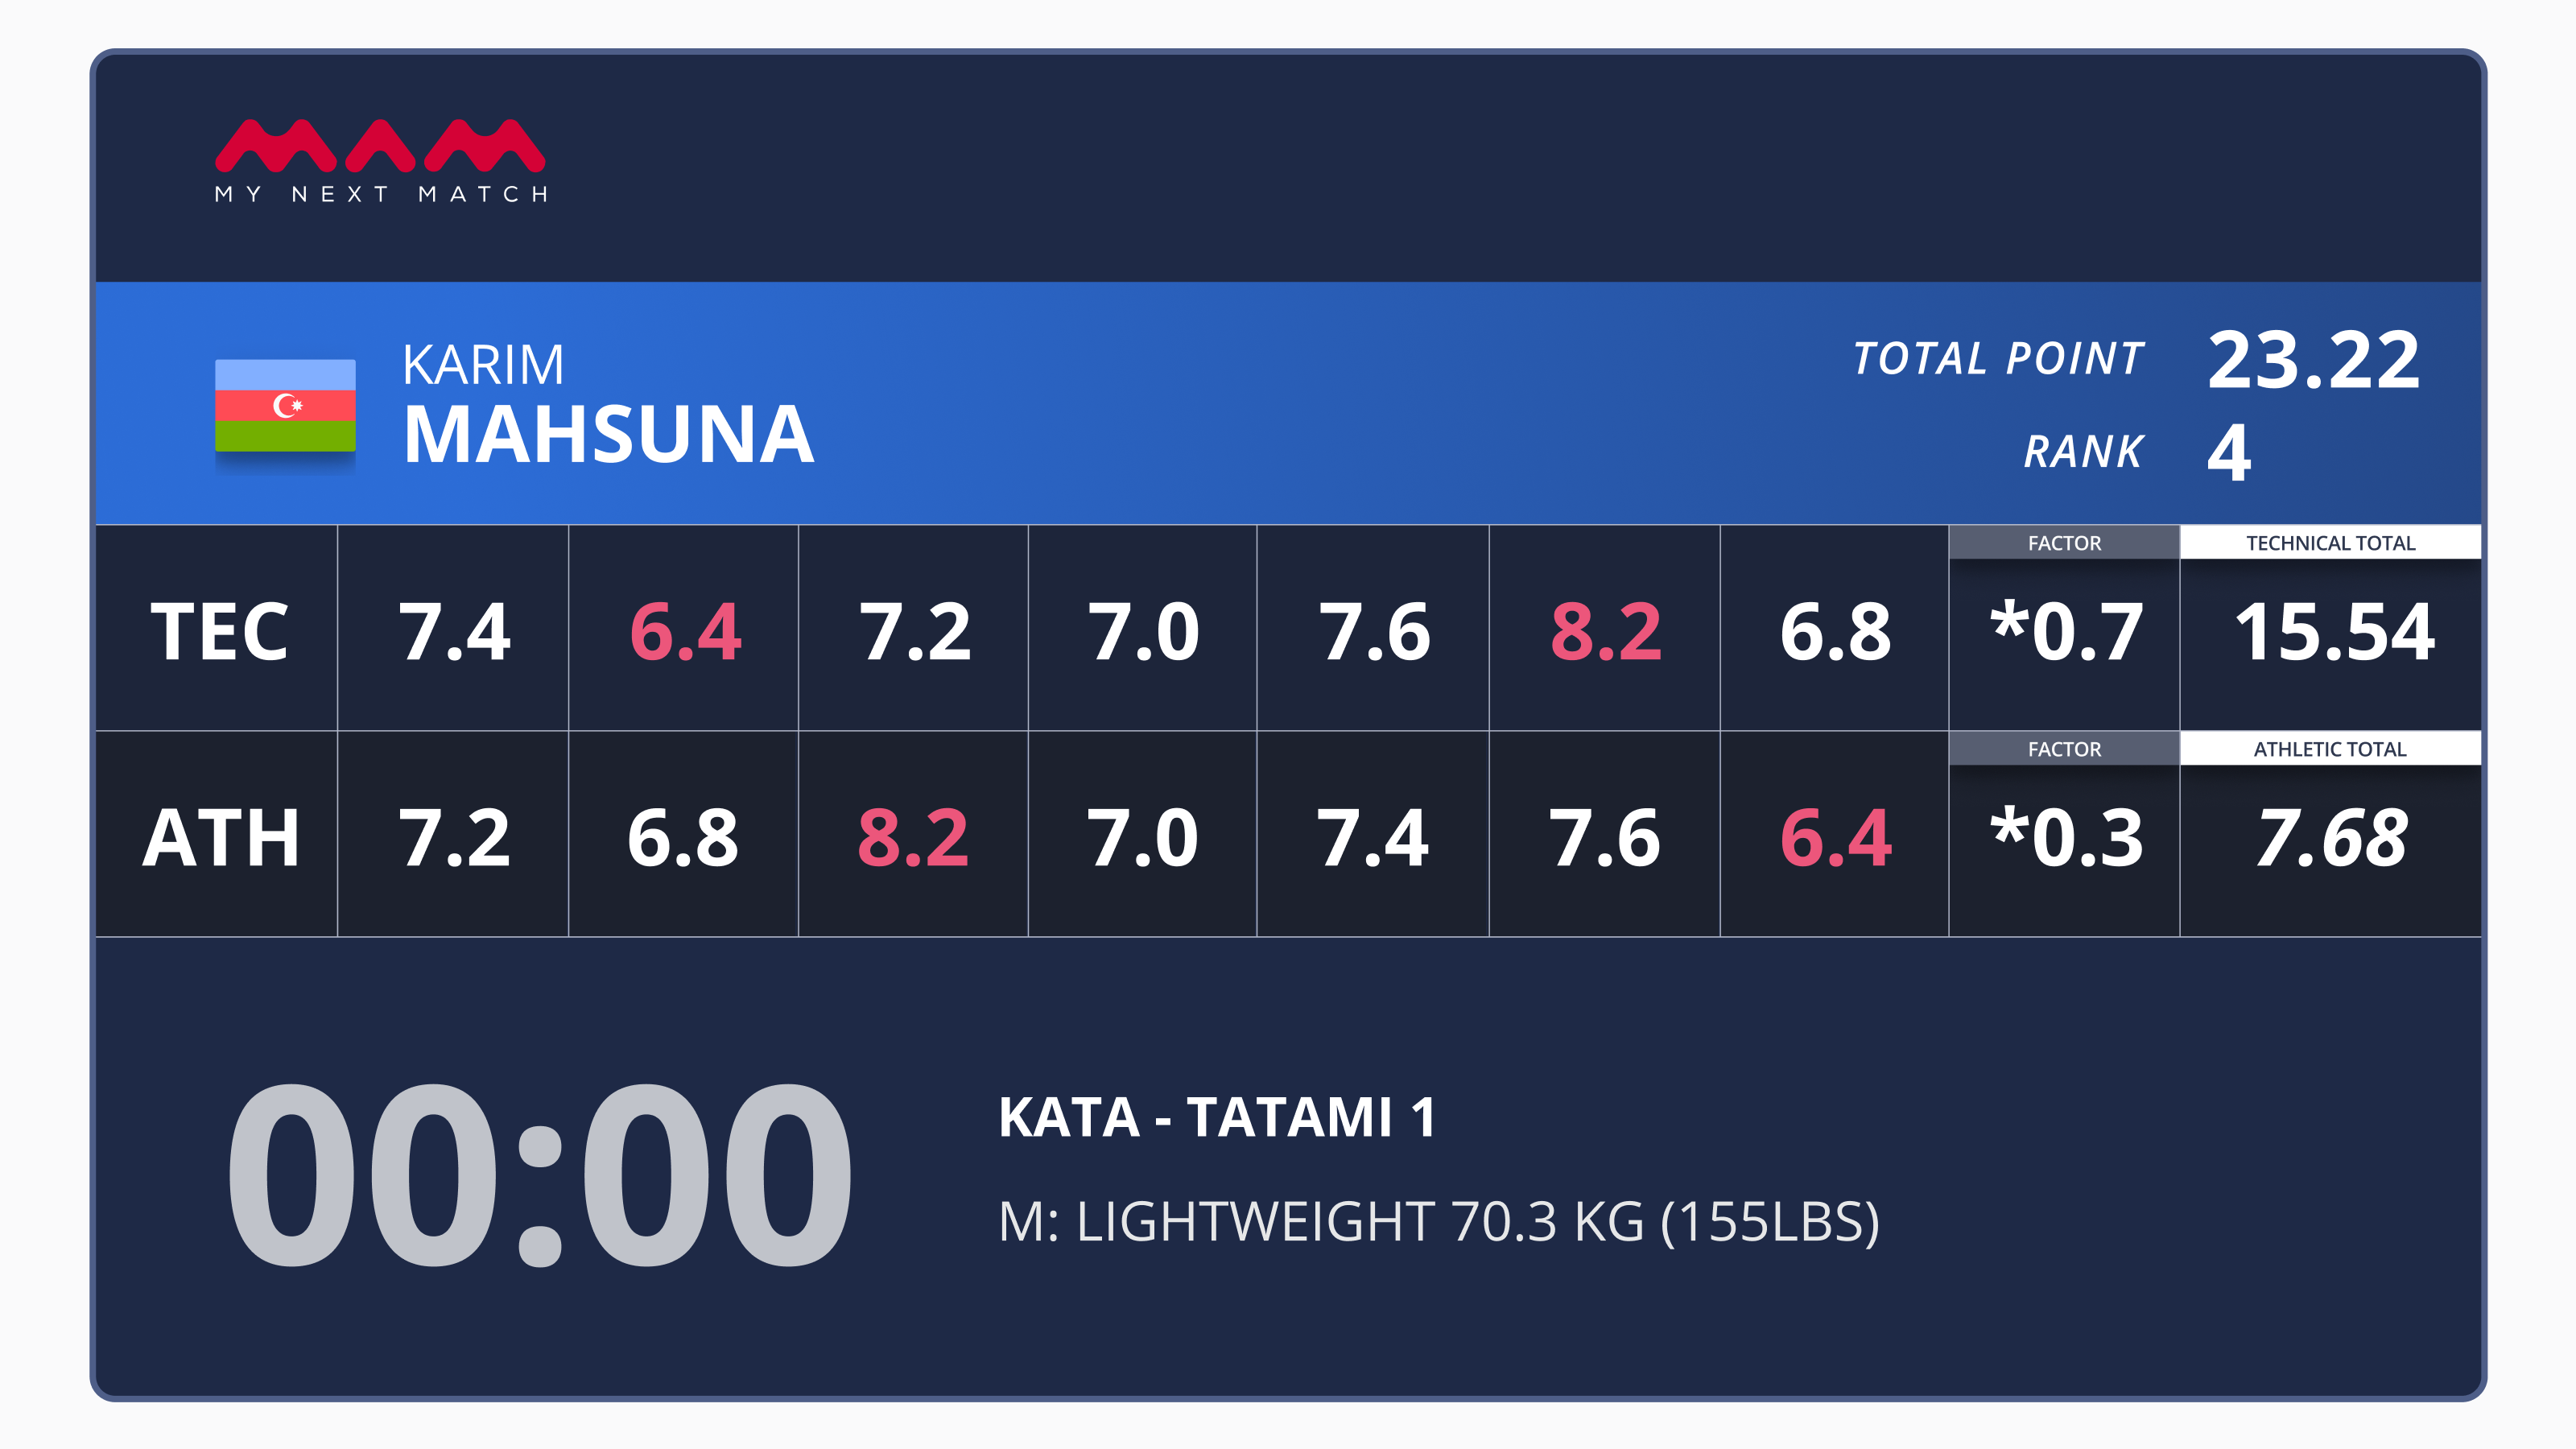2576x1449 pixels.
Task: Click the Technical Total header label
Action: pyautogui.click(x=2330, y=543)
